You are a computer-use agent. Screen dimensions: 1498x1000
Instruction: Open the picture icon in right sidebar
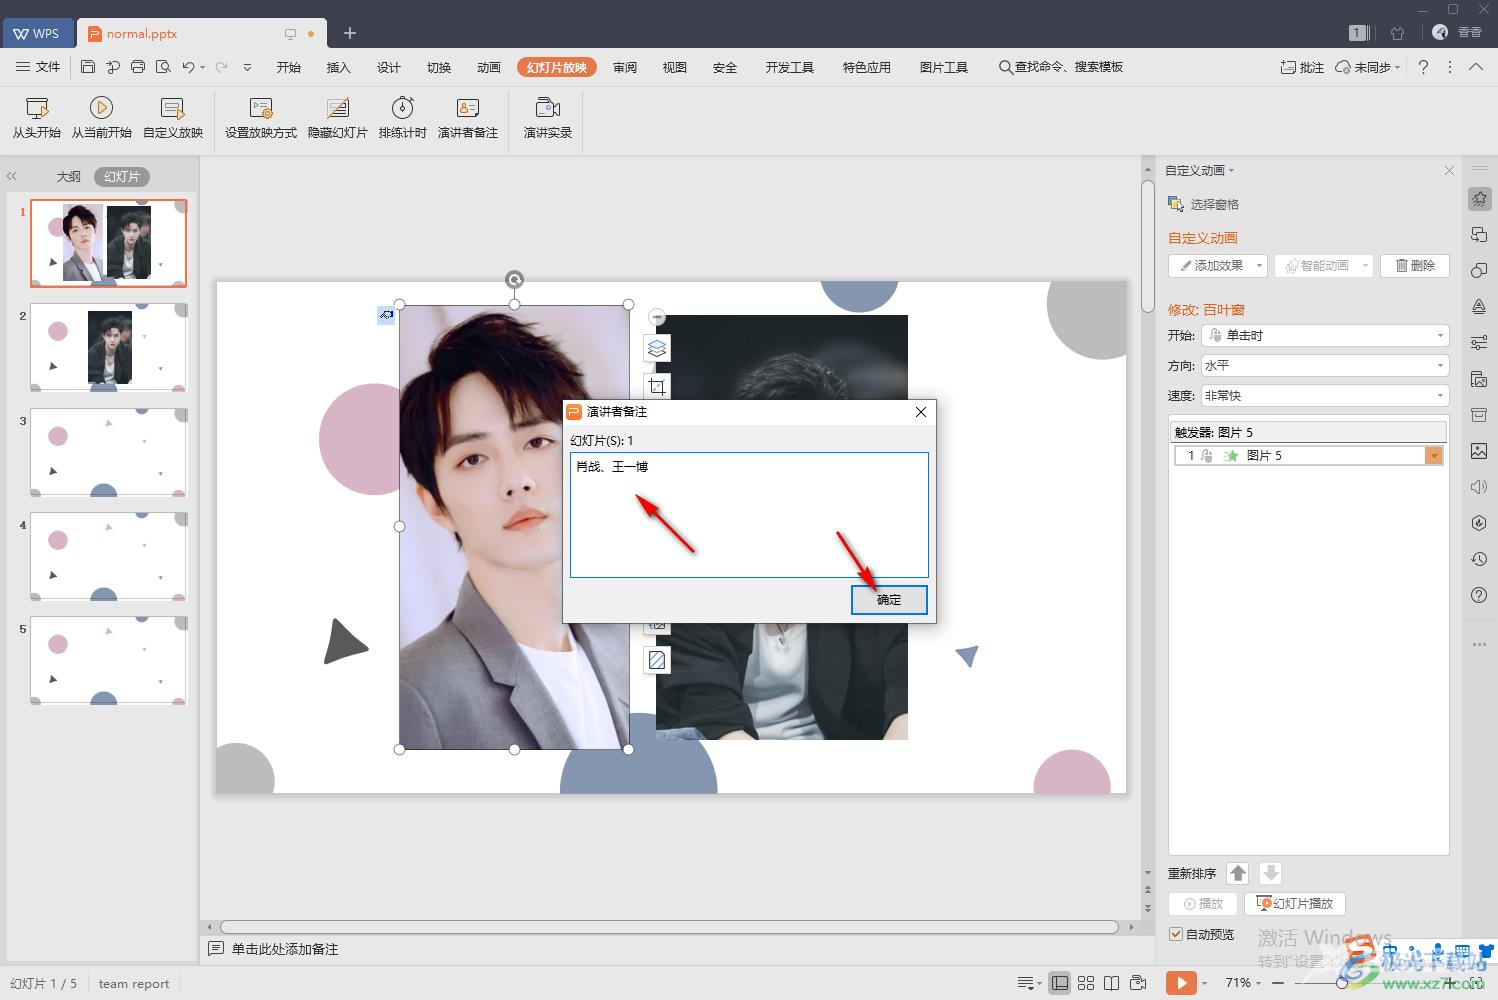tap(1479, 451)
